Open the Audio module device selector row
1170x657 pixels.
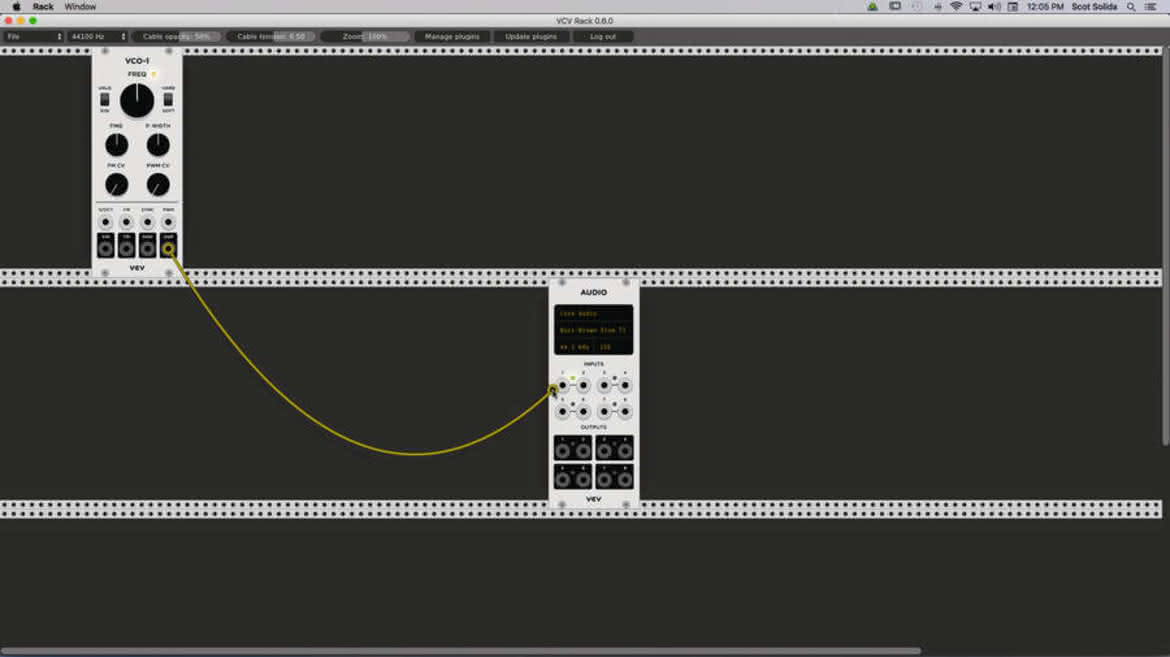[x=593, y=330]
